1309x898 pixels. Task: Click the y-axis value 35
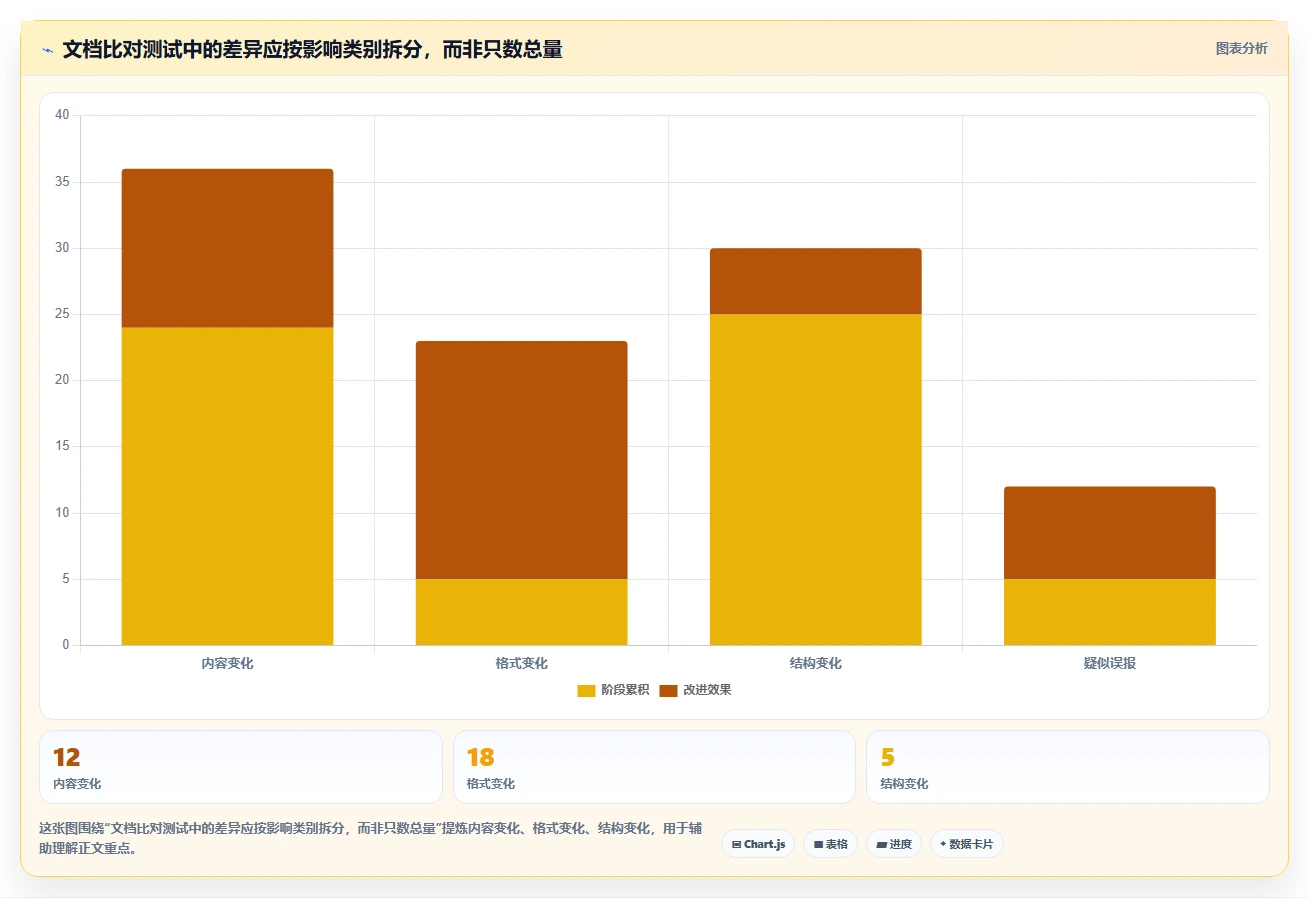[62, 182]
